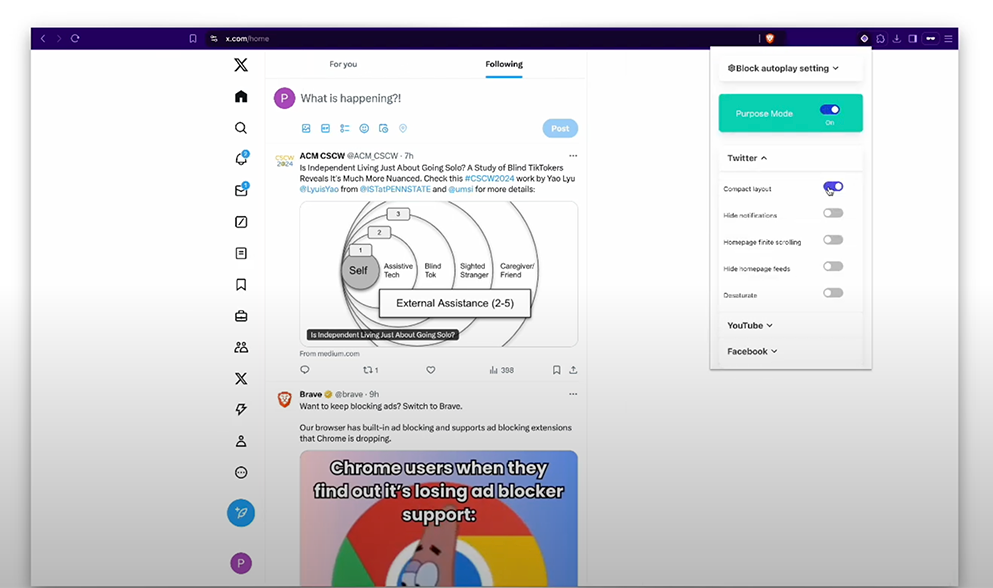The height and width of the screenshot is (588, 993).
Task: Turn off the Purpose Mode switch
Action: [x=829, y=110]
